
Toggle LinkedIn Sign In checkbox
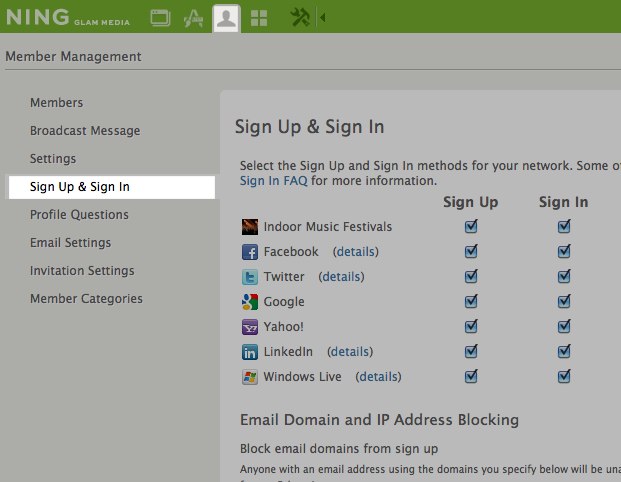564,351
